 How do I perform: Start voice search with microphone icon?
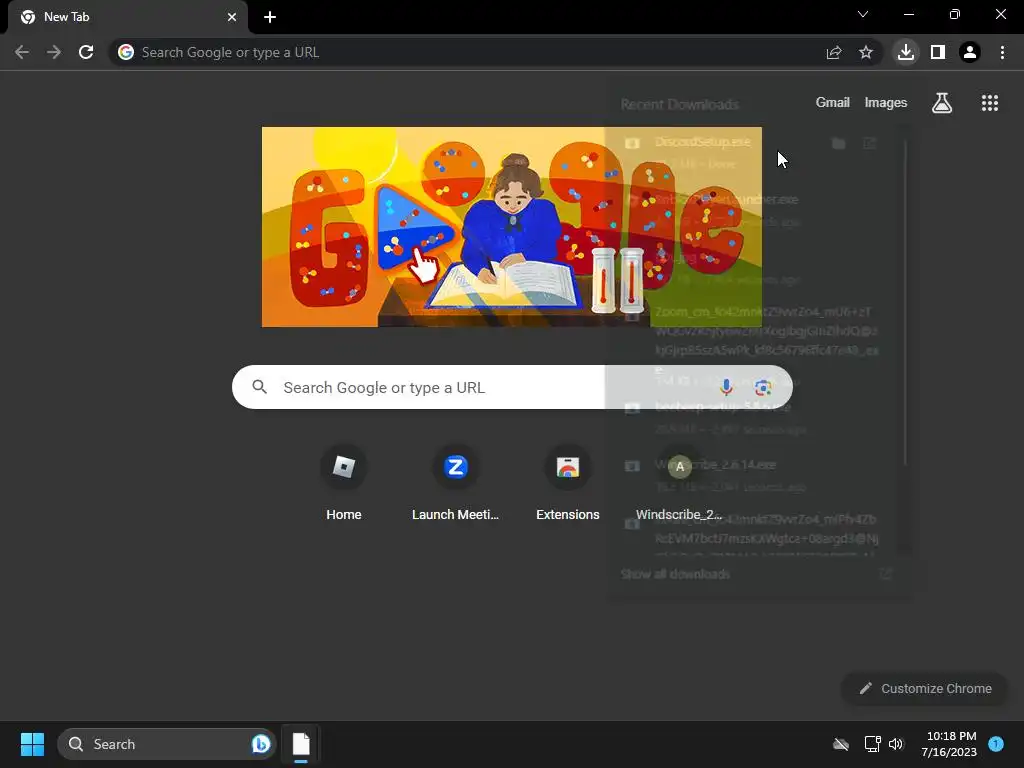726,387
